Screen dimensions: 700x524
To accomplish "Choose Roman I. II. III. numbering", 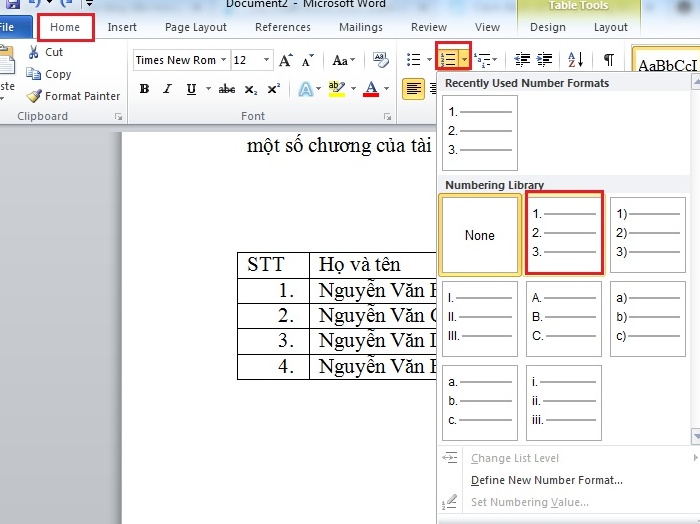I will 480,319.
